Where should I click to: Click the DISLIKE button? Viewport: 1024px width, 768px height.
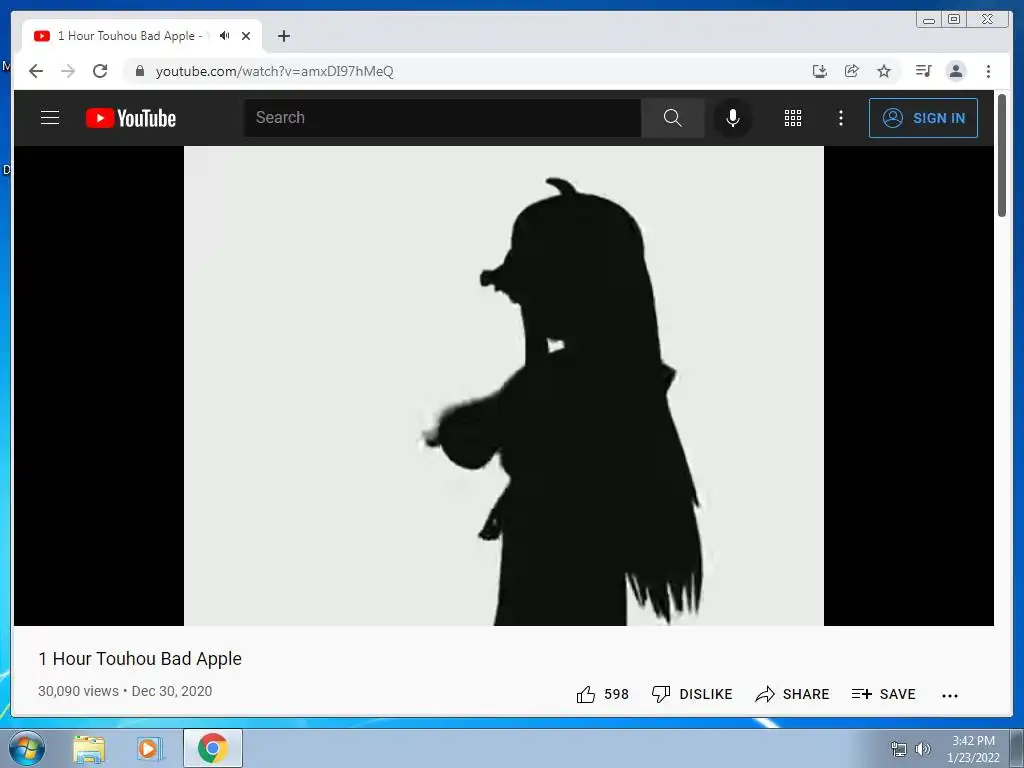(692, 694)
